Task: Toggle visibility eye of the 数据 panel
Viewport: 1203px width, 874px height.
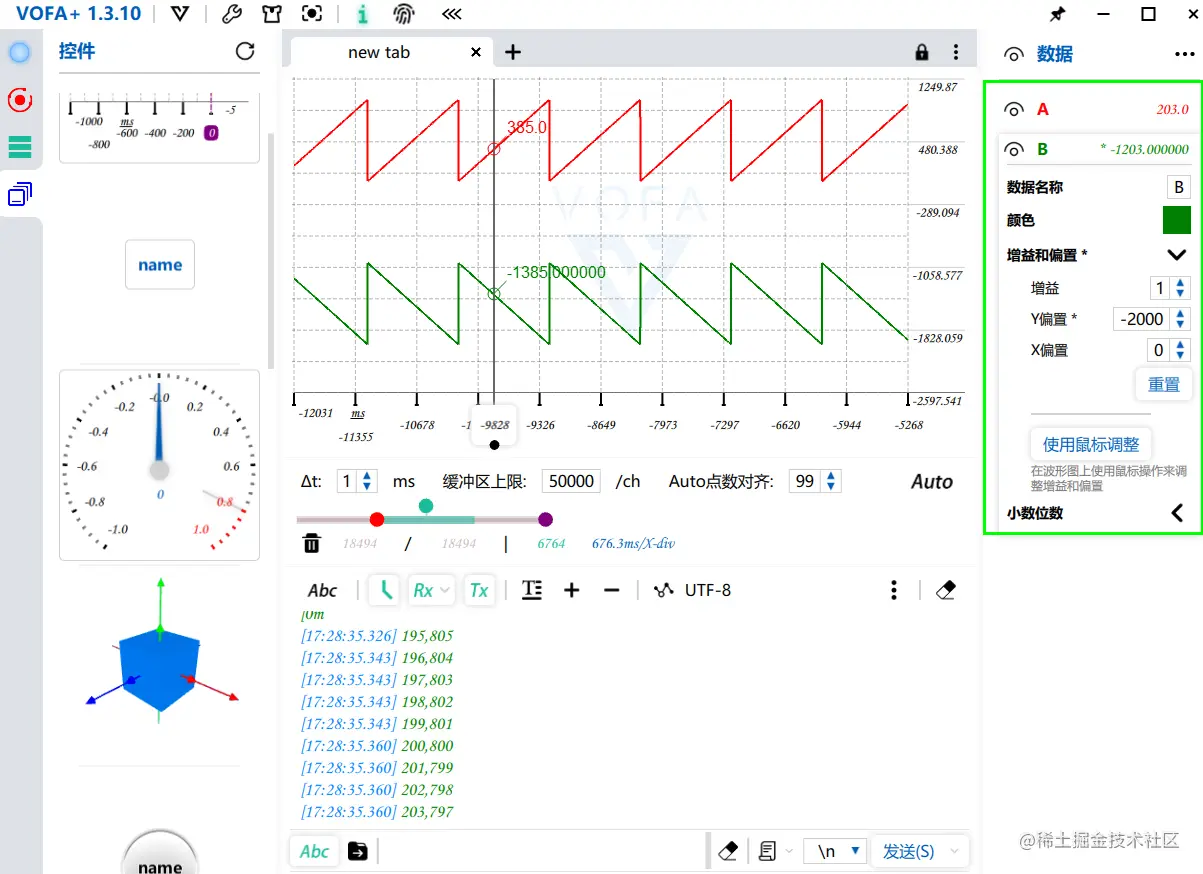Action: 1015,55
